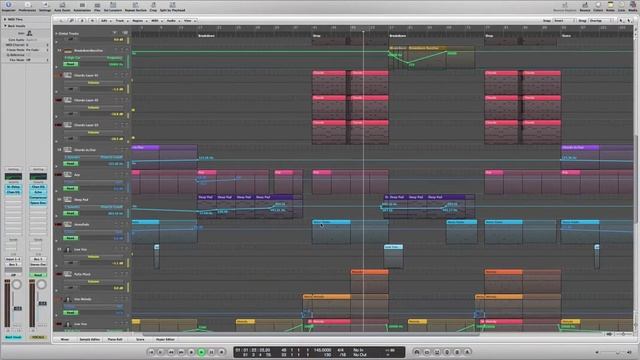Click the Set Locators toolbar icon

pos(113,6)
